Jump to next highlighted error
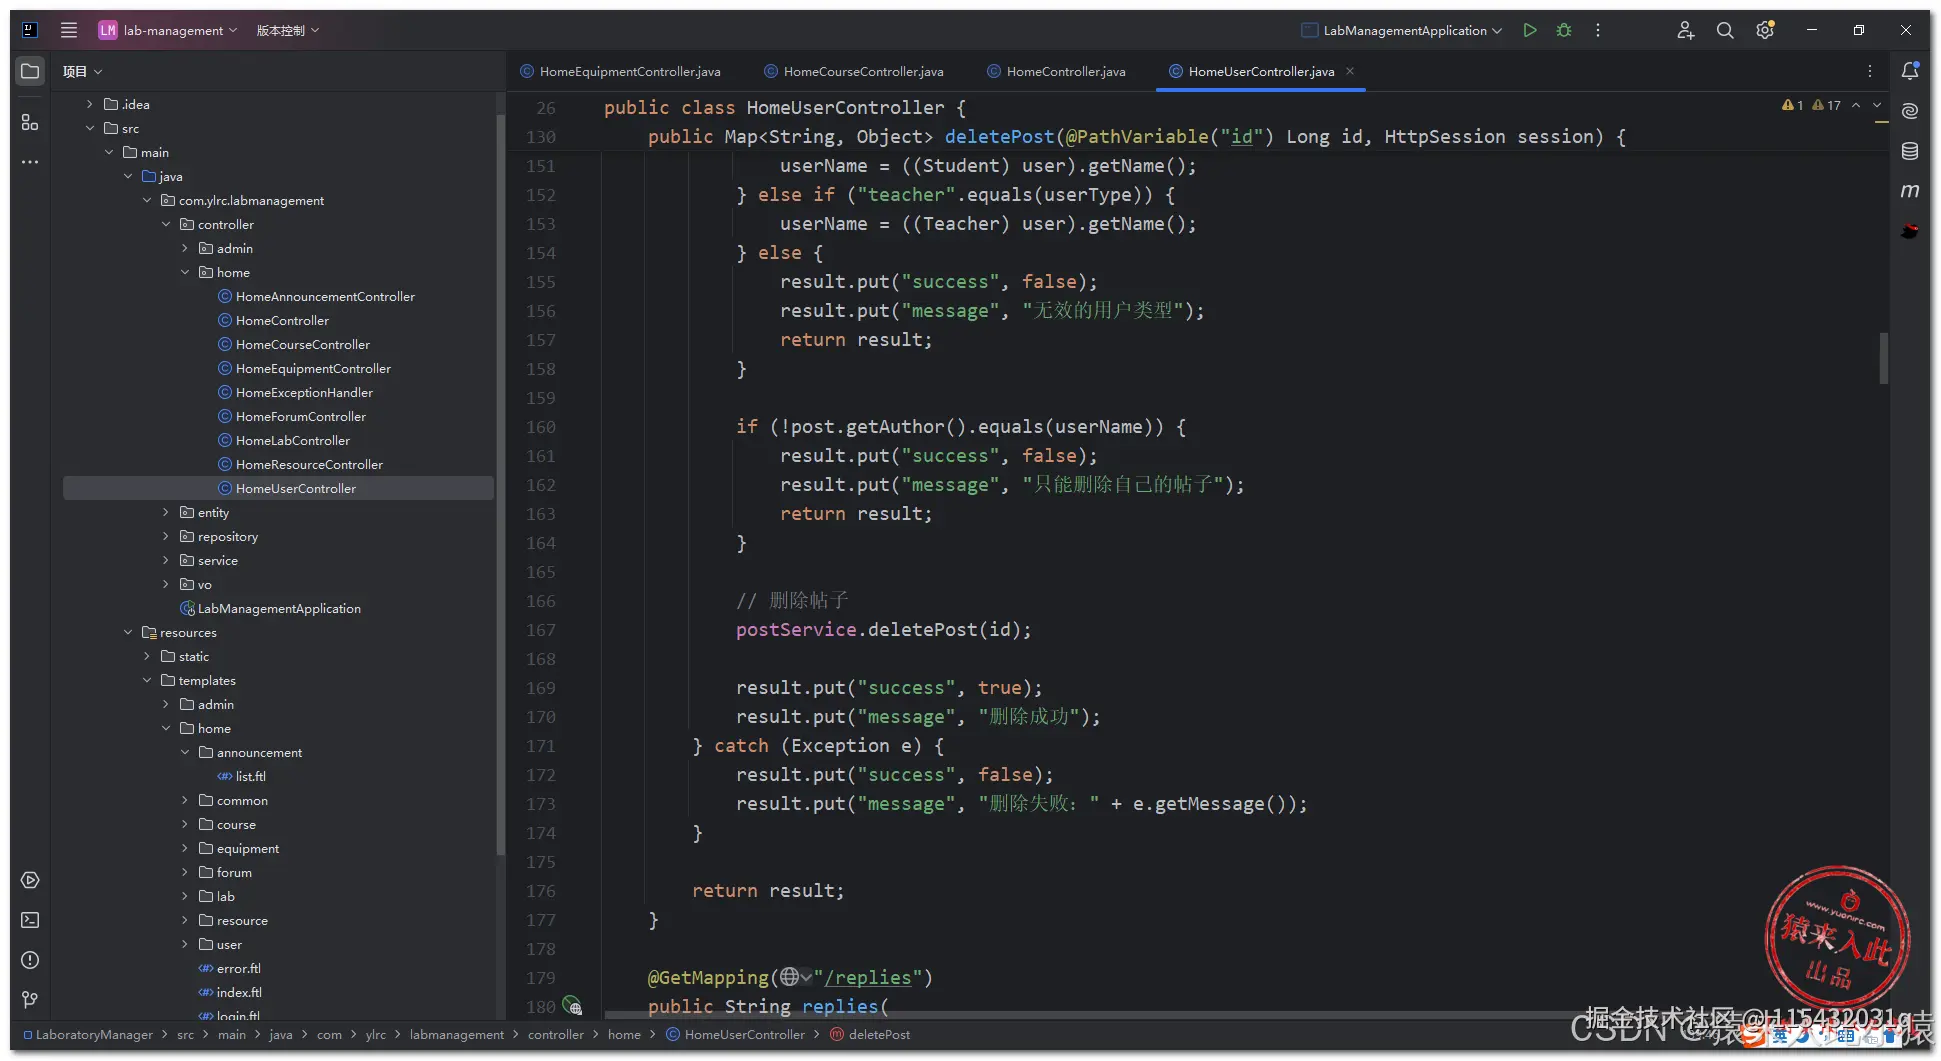 click(1877, 105)
